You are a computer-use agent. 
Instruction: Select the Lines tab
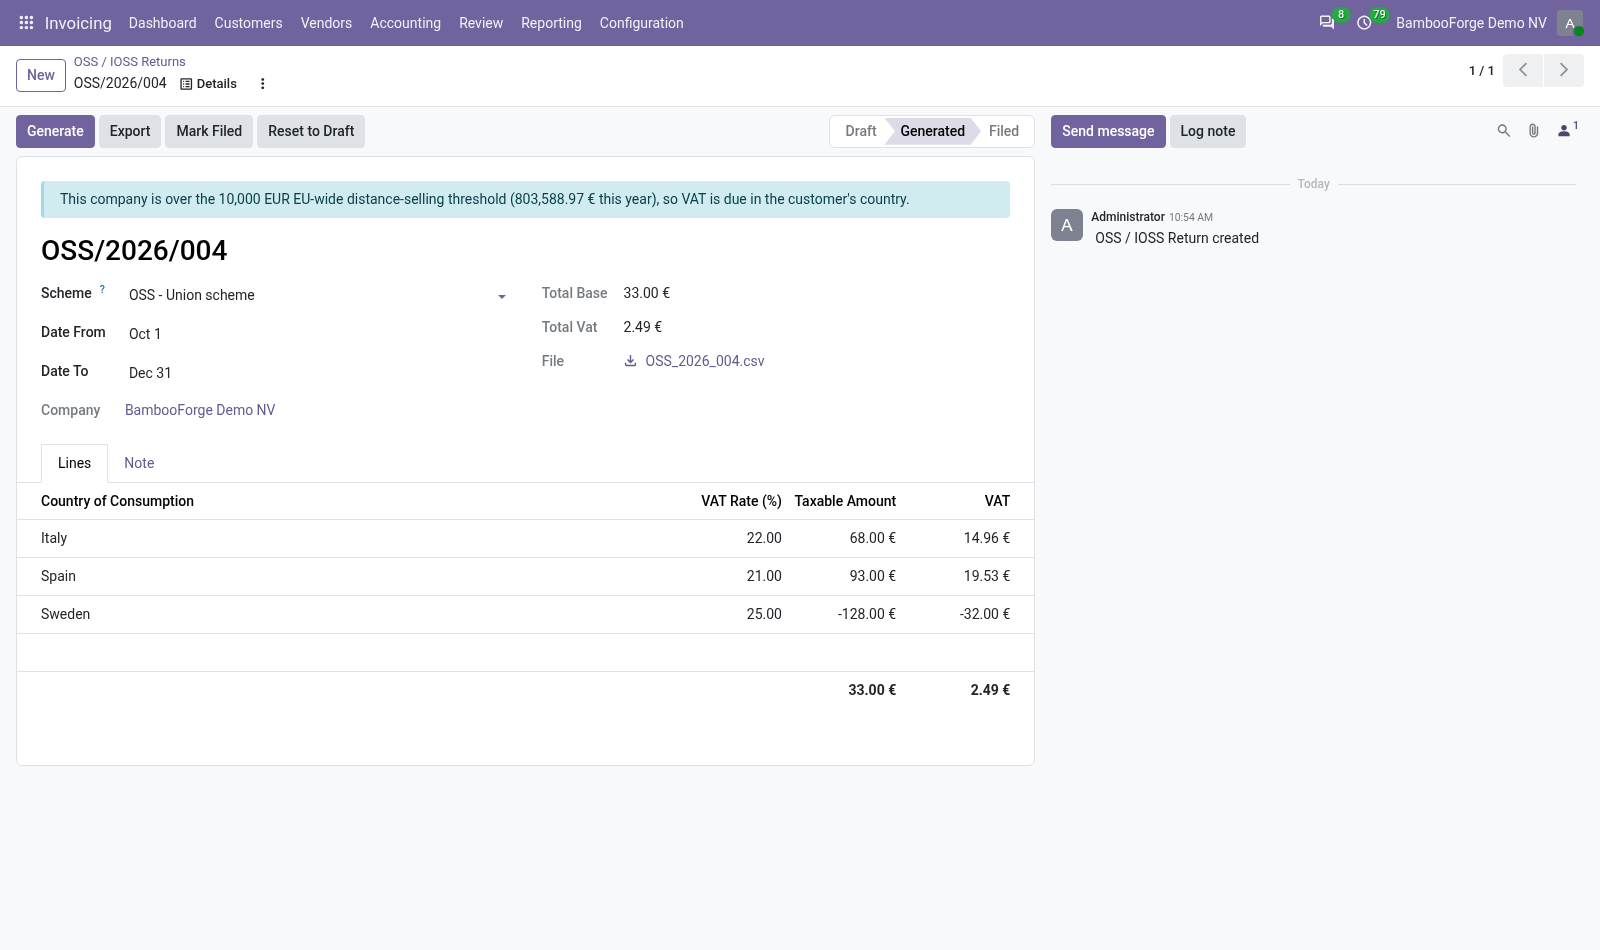point(74,463)
